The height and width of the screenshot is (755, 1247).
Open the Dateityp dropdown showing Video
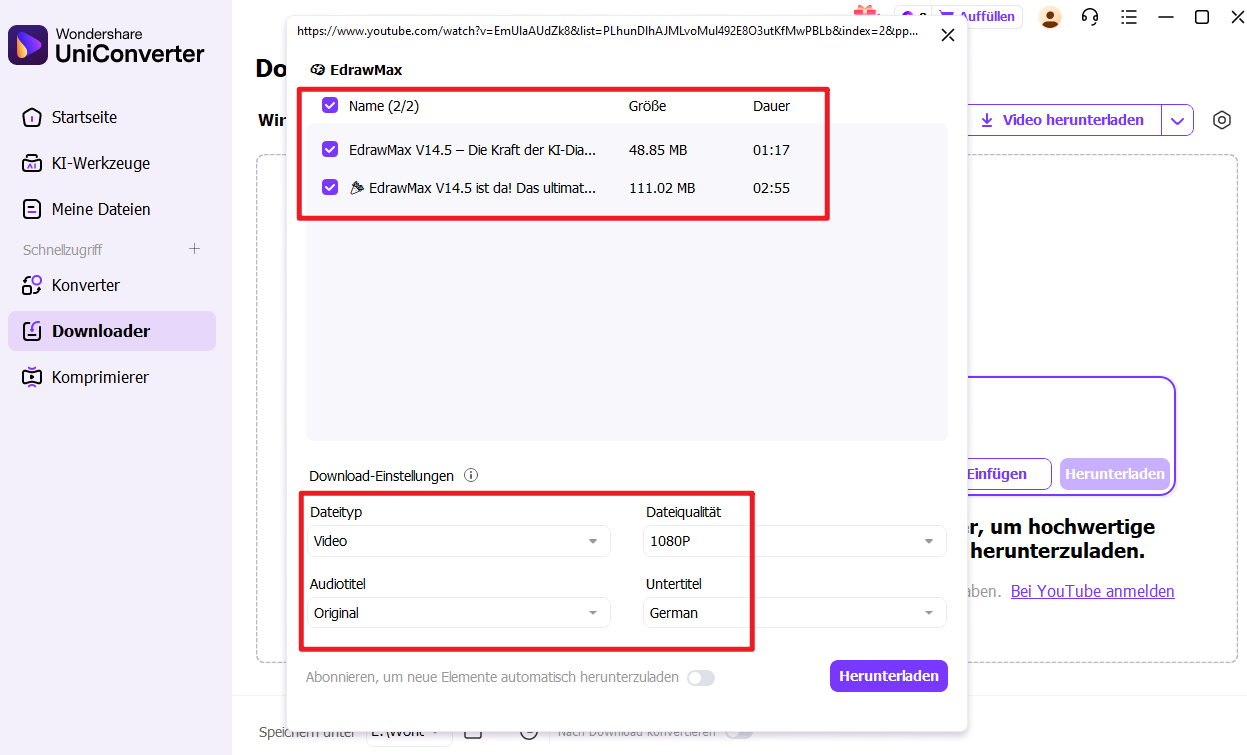pyautogui.click(x=459, y=541)
